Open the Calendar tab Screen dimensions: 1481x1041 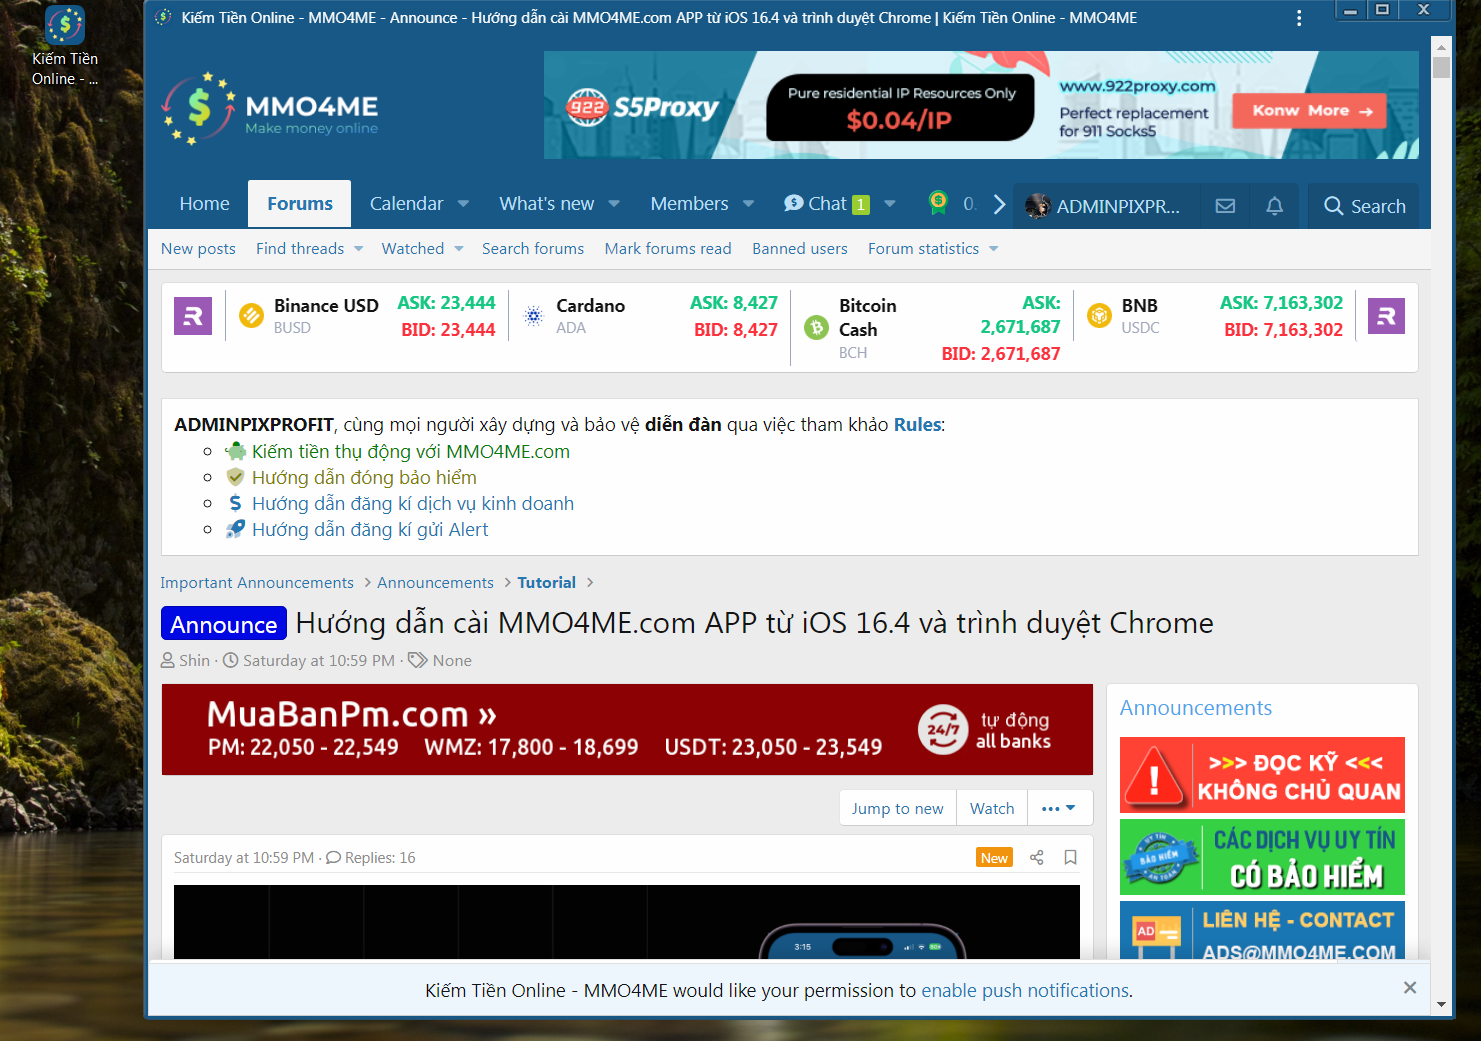click(x=406, y=204)
